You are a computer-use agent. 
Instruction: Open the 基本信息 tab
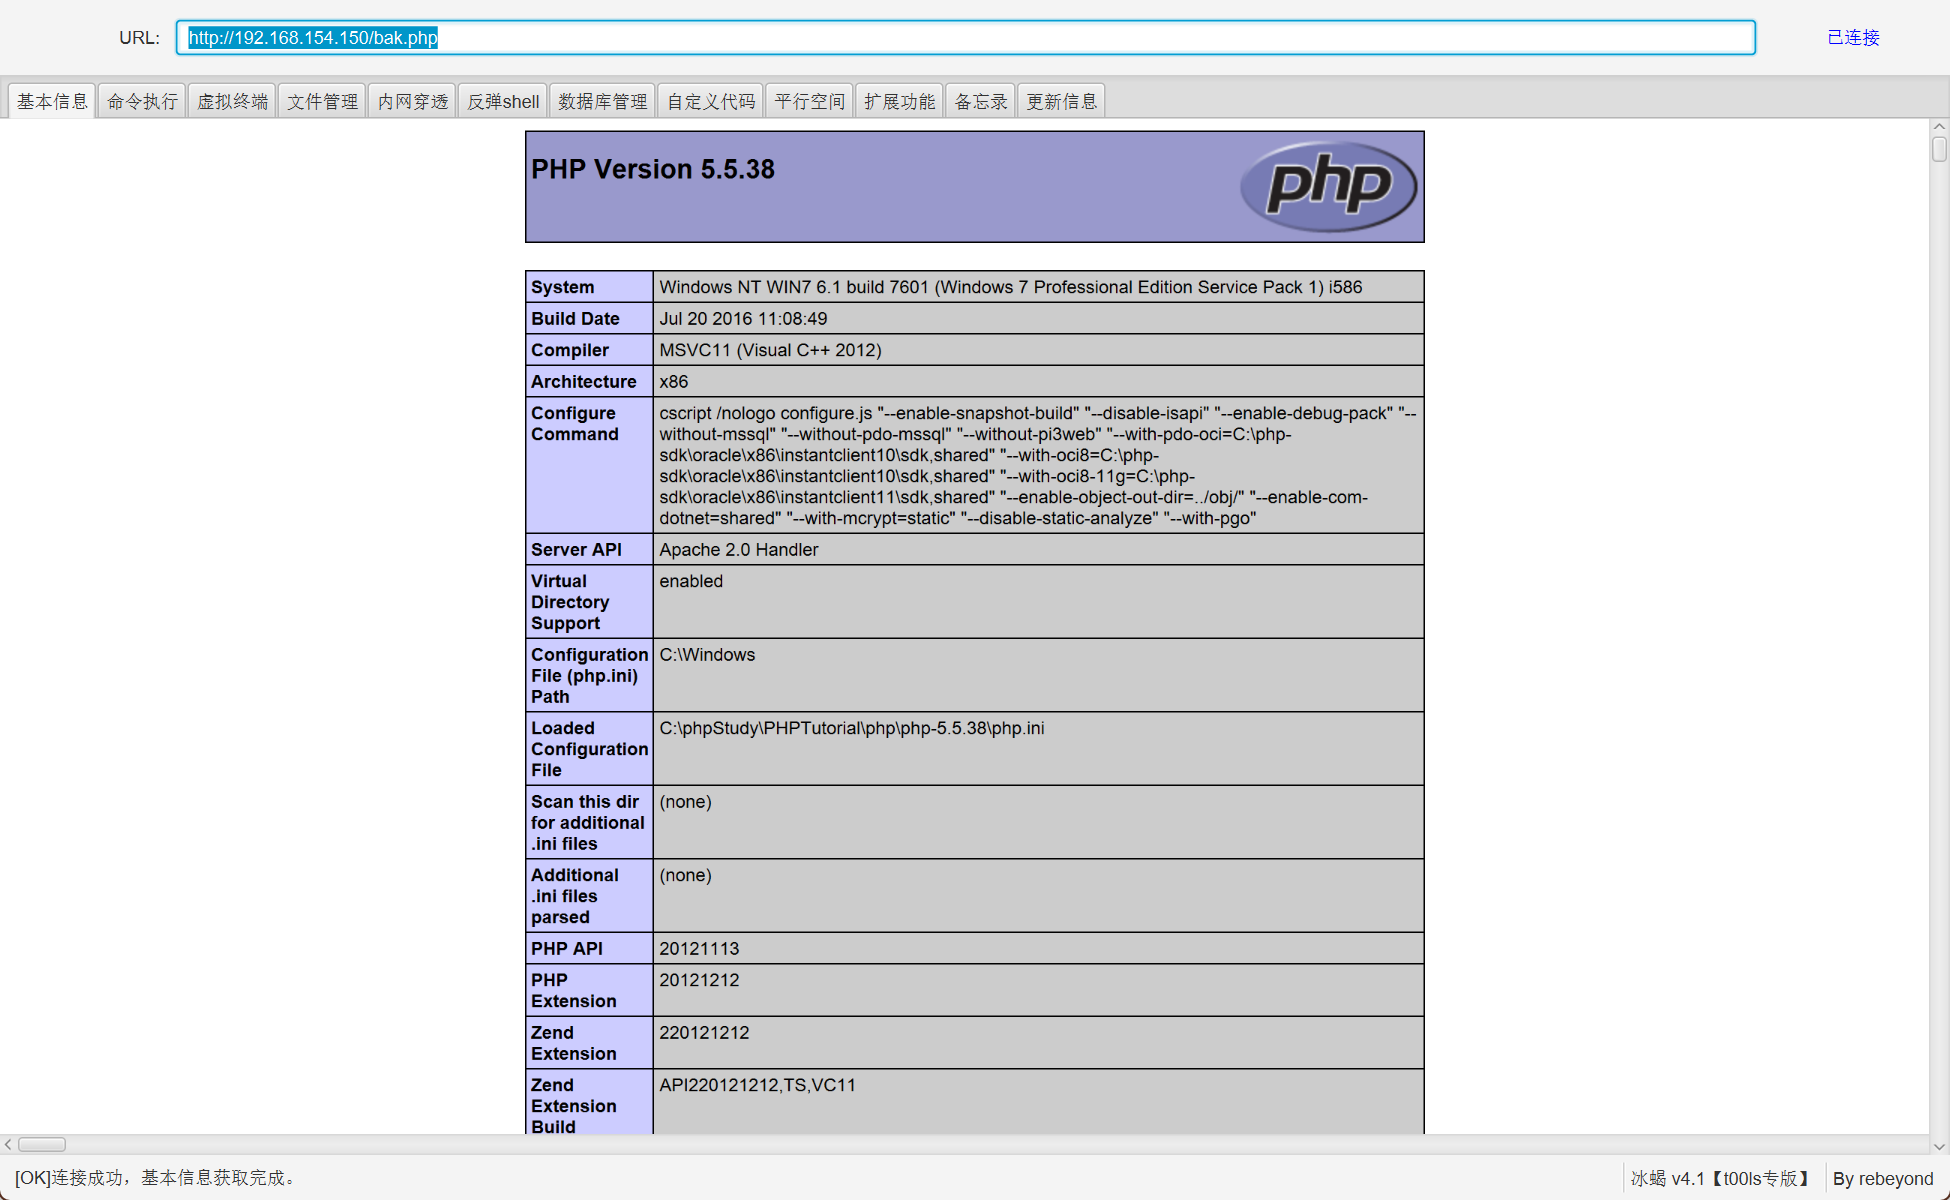coord(52,101)
